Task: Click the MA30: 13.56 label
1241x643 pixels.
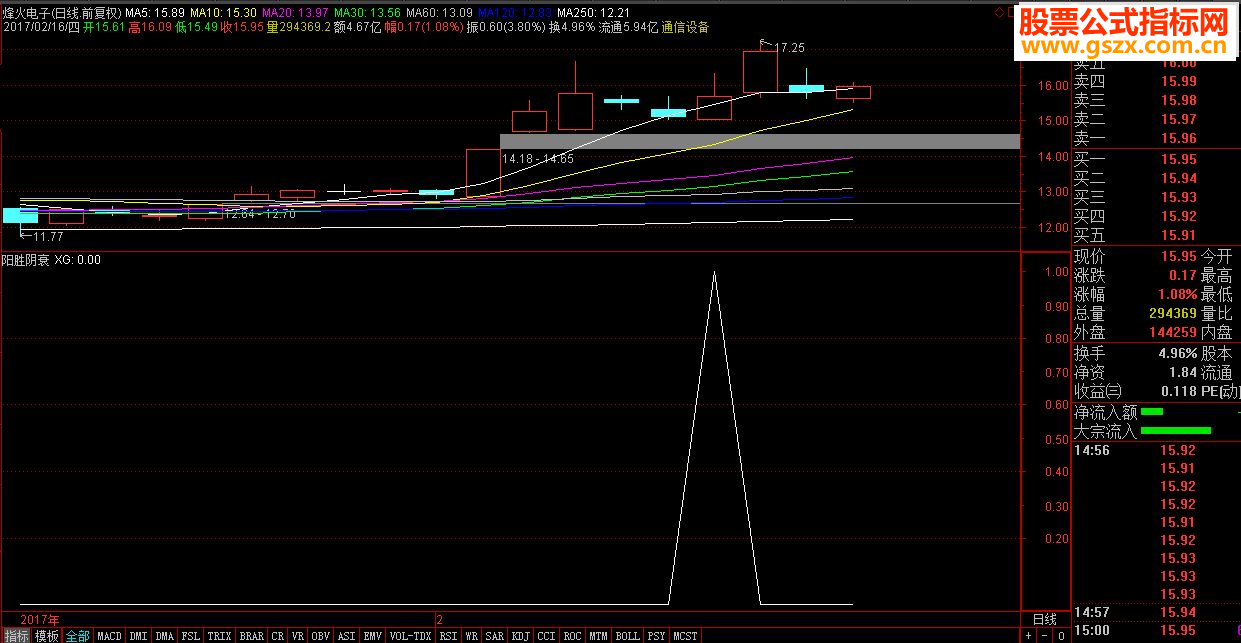Action: [x=367, y=12]
